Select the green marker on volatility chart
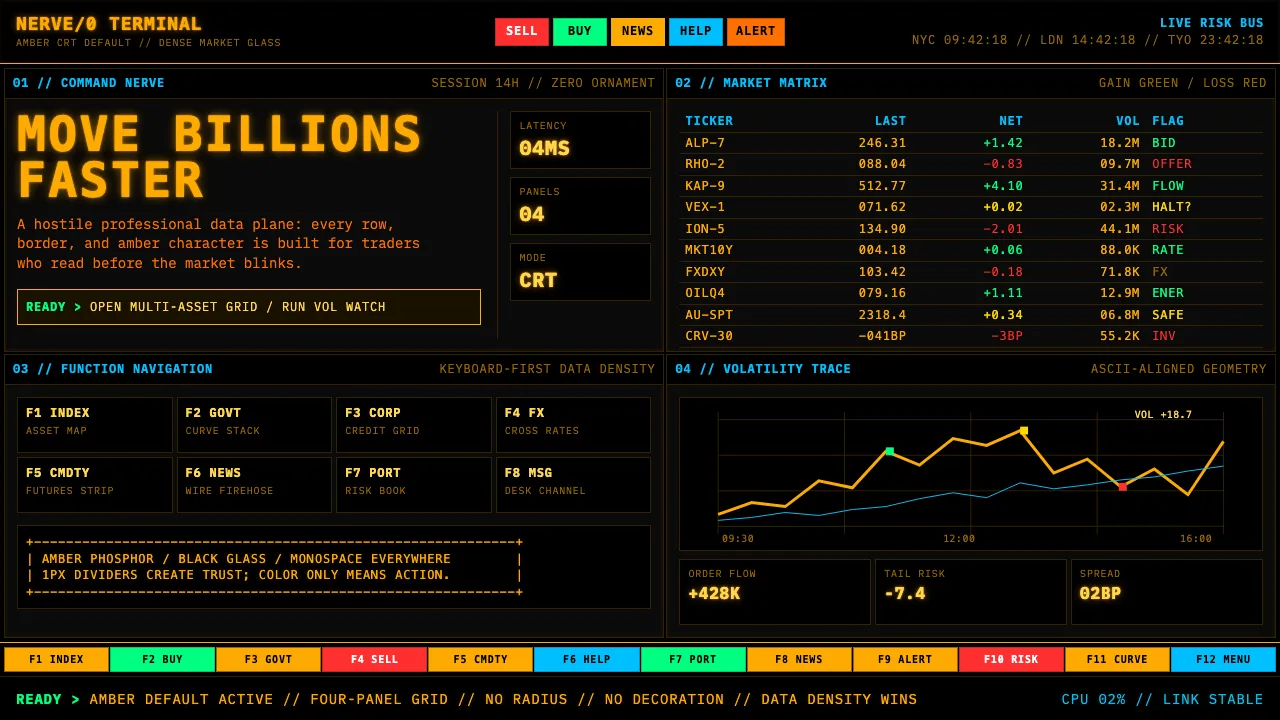This screenshot has width=1280, height=720. click(890, 451)
